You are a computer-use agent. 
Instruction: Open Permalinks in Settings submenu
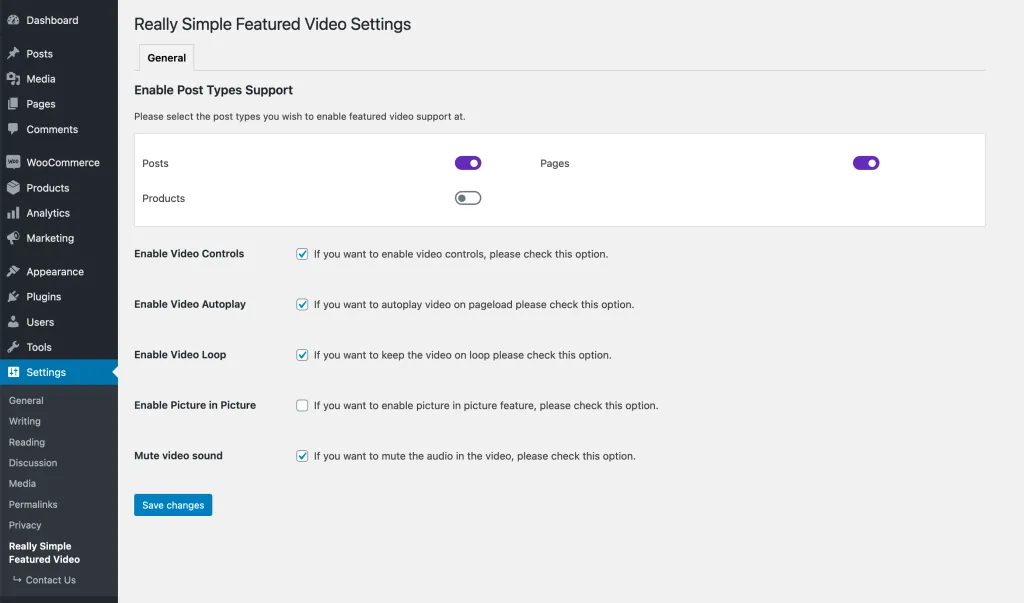tap(33, 504)
